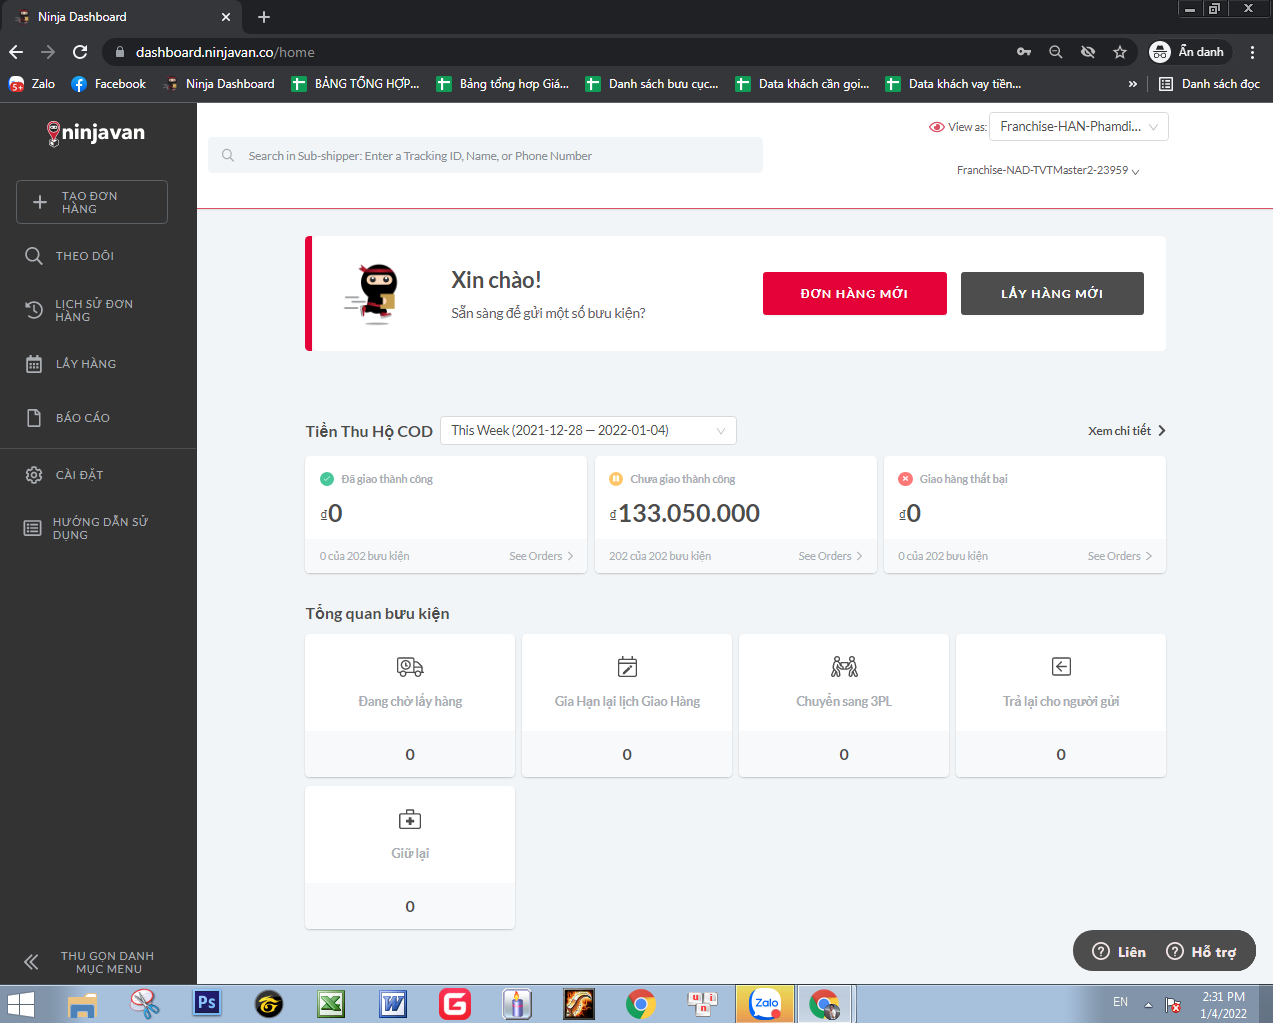The height and width of the screenshot is (1023, 1273).
Task: Expand Franchise-NAD-TVTMaster2-23959 account menu
Action: [1048, 170]
